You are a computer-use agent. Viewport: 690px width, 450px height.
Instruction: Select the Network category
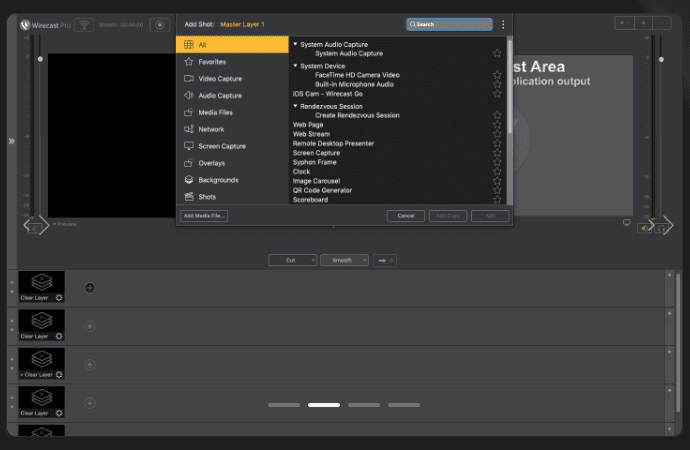232,129
